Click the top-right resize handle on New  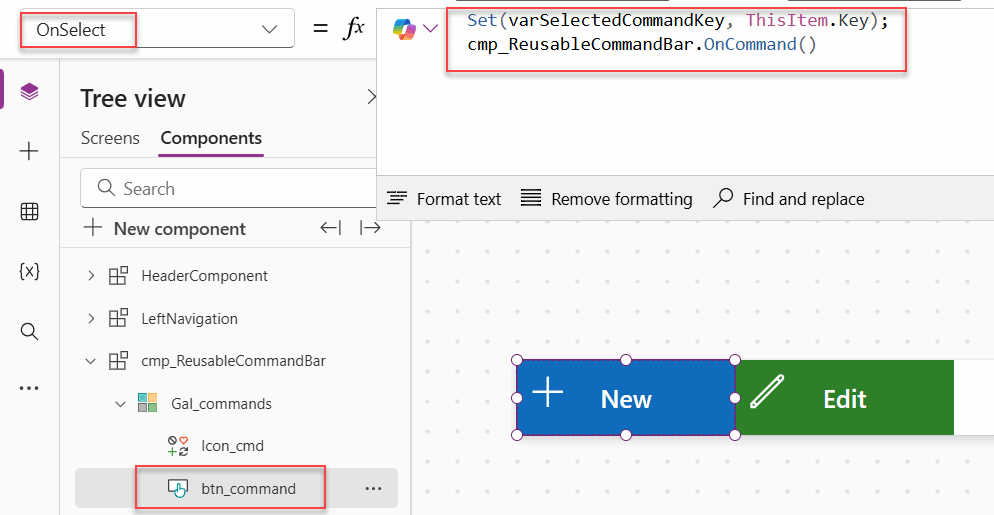735,360
